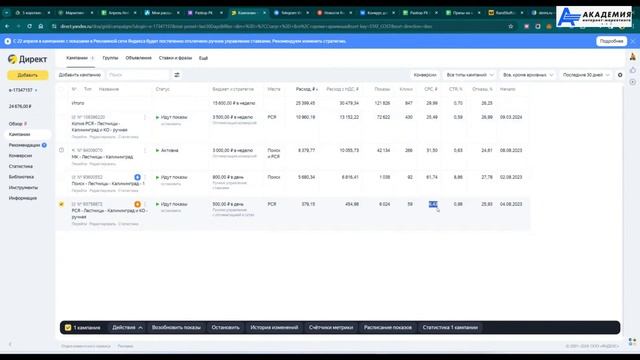Go back in the browser
The image size is (640, 360).
(7, 26)
